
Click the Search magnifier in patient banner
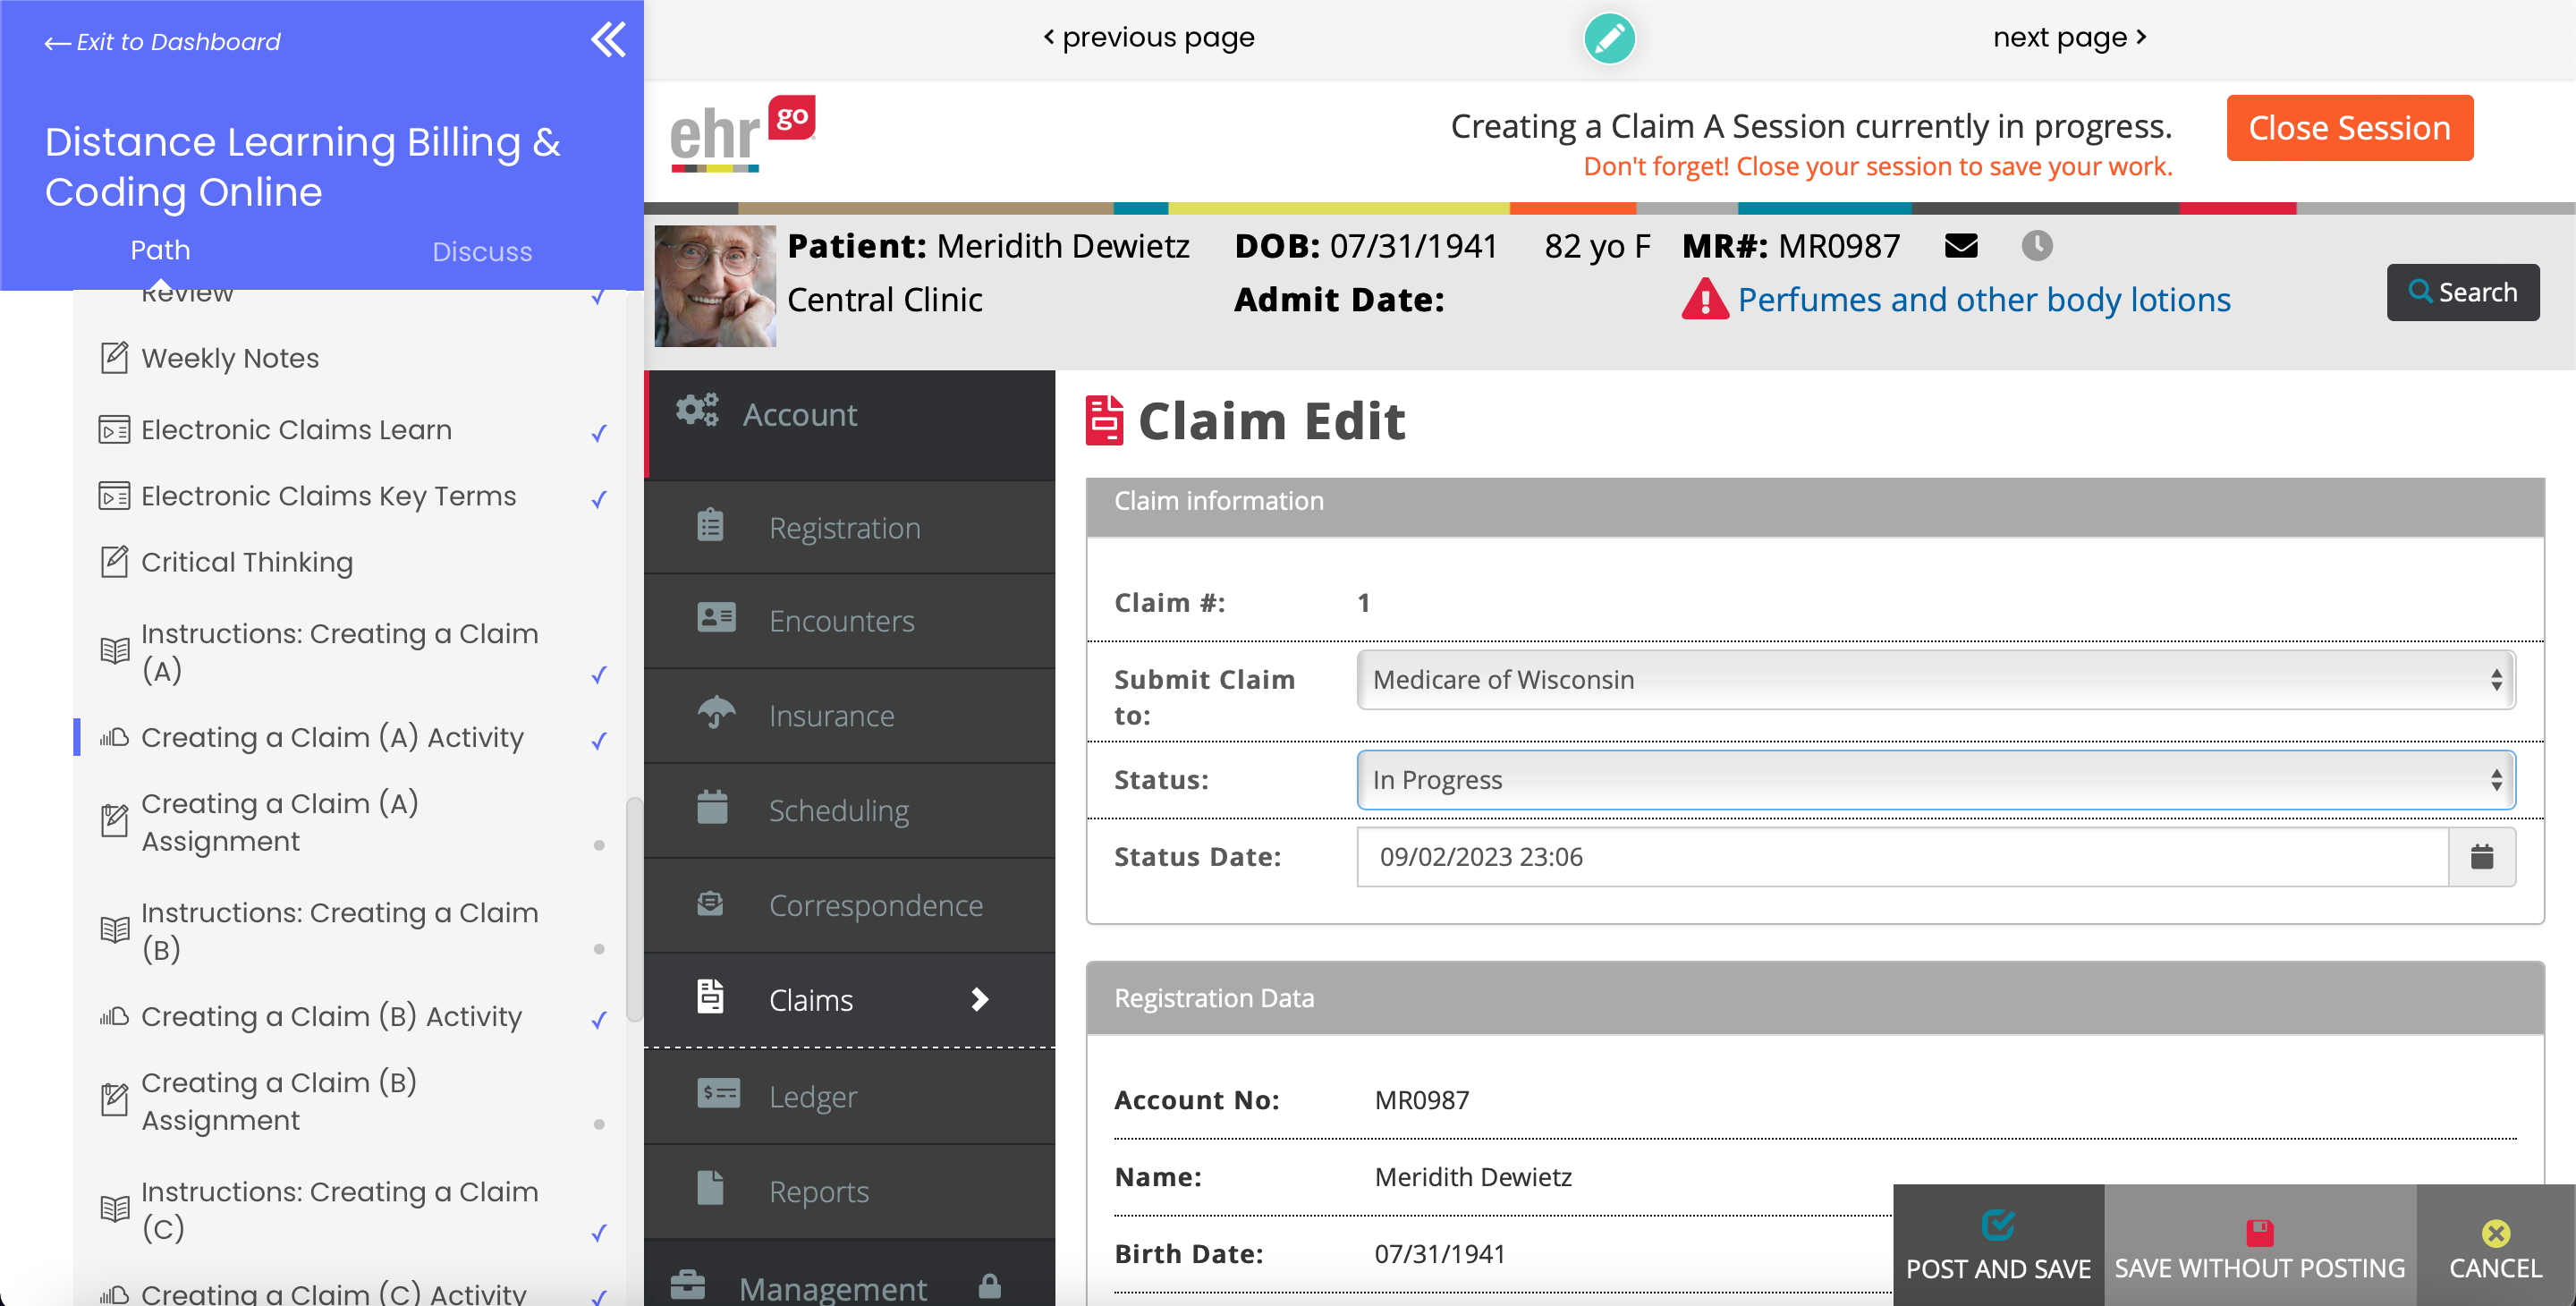point(2462,292)
